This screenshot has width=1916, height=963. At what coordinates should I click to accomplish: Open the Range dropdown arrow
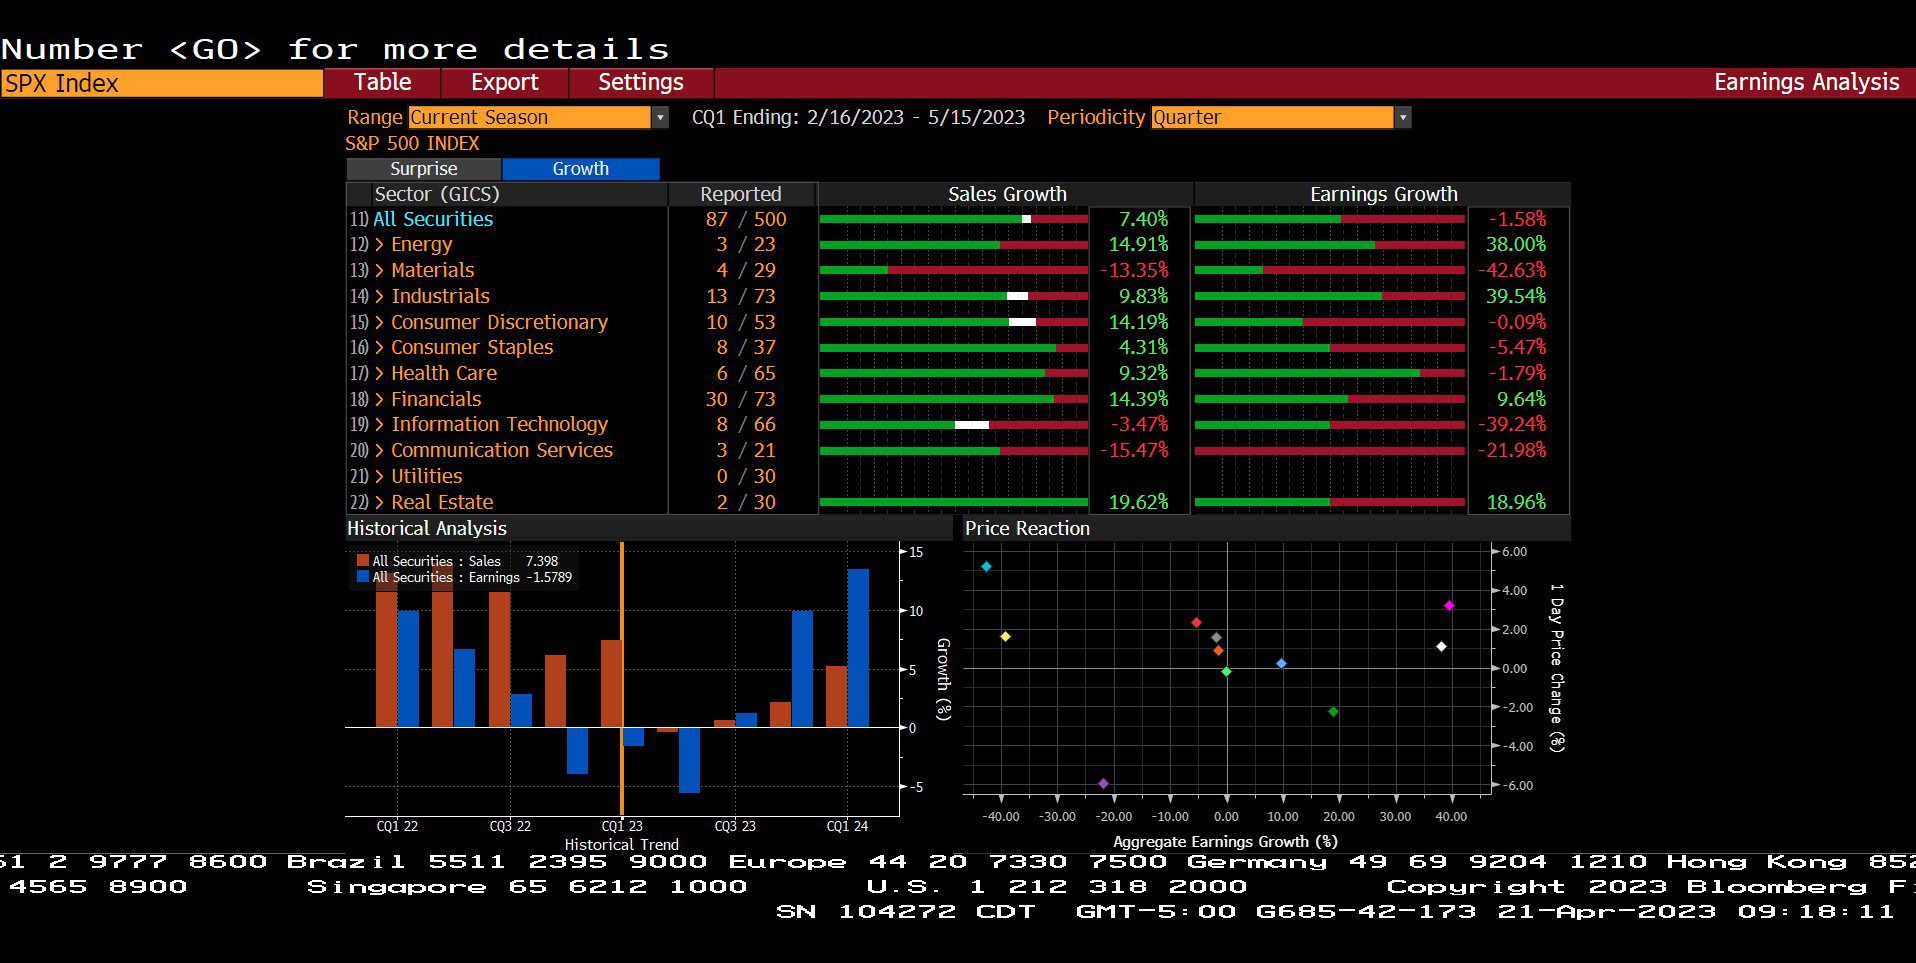tap(660, 117)
